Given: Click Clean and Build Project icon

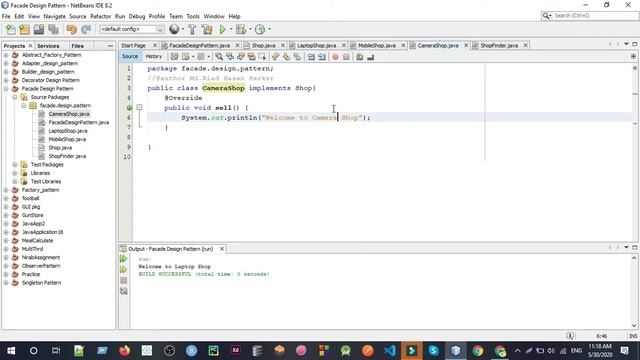Looking at the screenshot, I should pyautogui.click(x=207, y=29).
